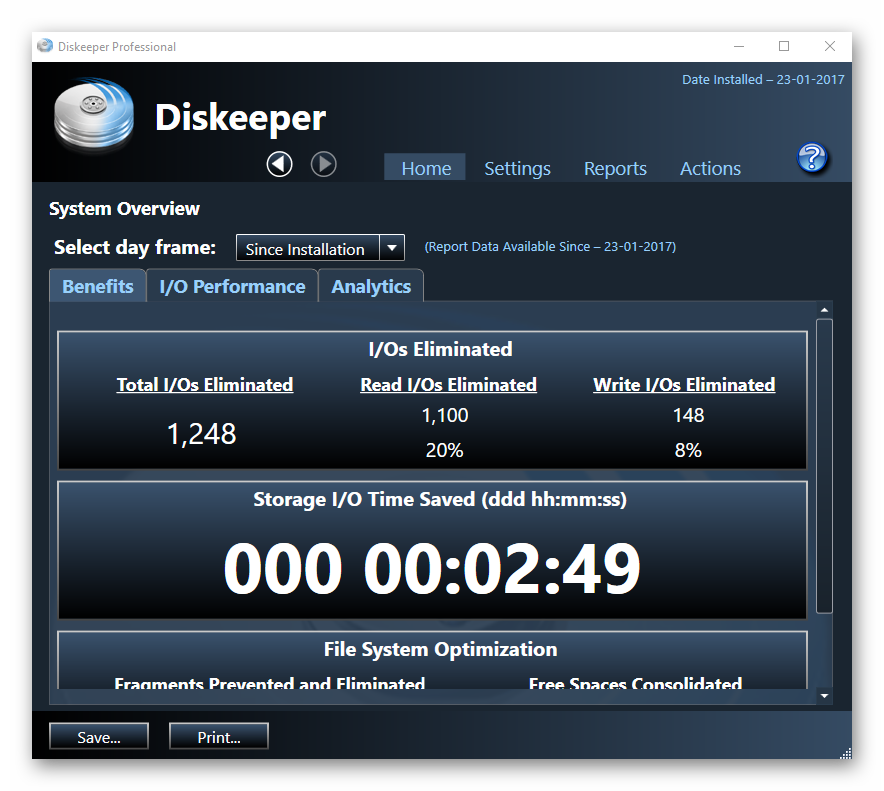The height and width of the screenshot is (791, 884).
Task: Close the Diskeeper Professional window
Action: [x=829, y=46]
